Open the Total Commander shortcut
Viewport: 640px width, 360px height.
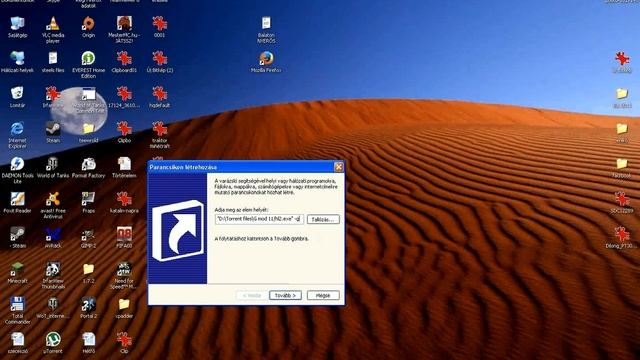click(x=17, y=304)
